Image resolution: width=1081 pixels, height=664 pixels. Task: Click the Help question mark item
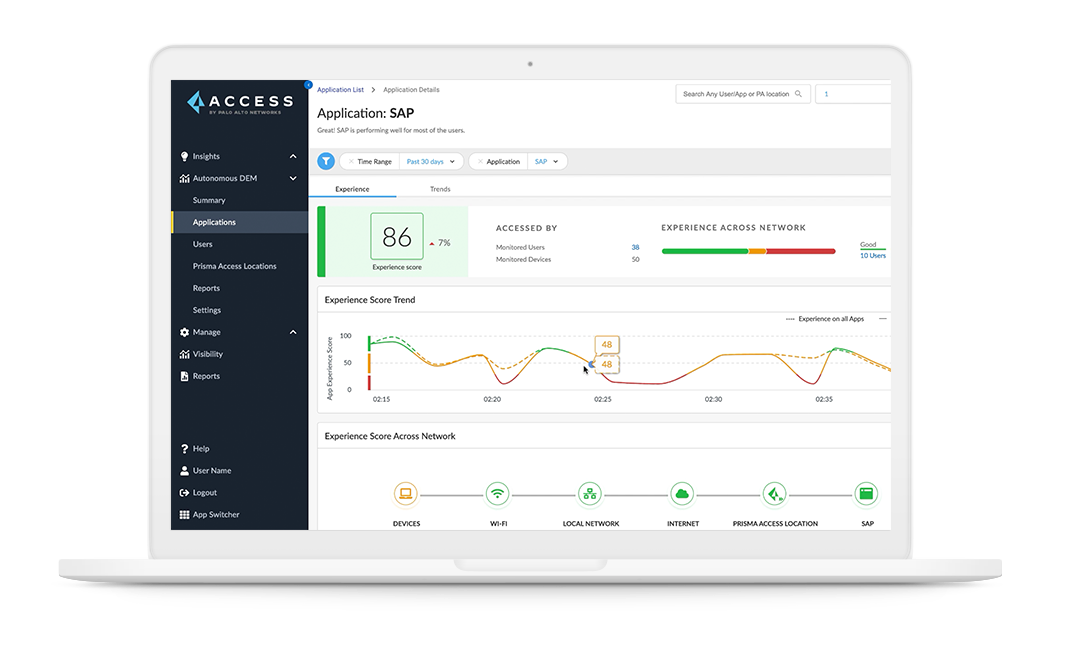point(200,449)
